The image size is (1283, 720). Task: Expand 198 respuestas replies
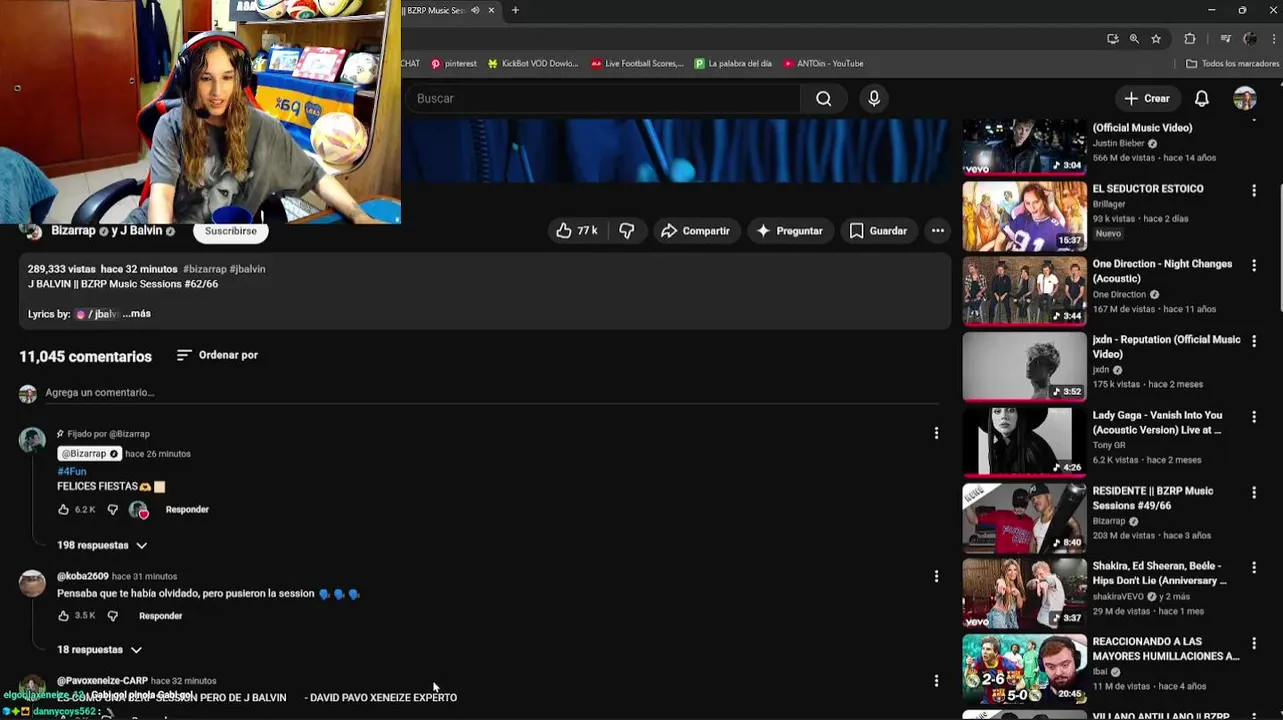pyautogui.click(x=102, y=545)
